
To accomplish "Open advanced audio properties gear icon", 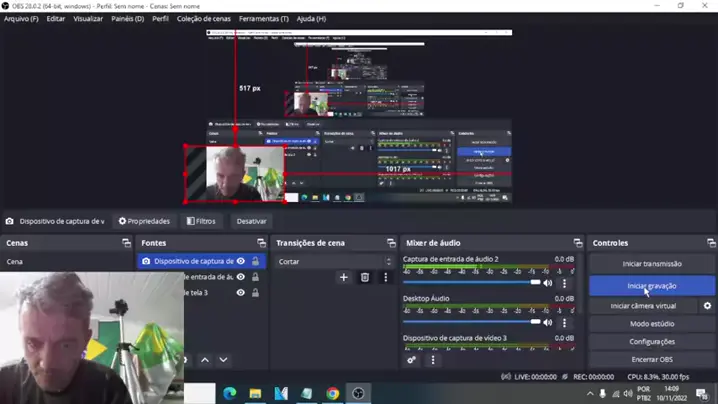I will [x=411, y=360].
